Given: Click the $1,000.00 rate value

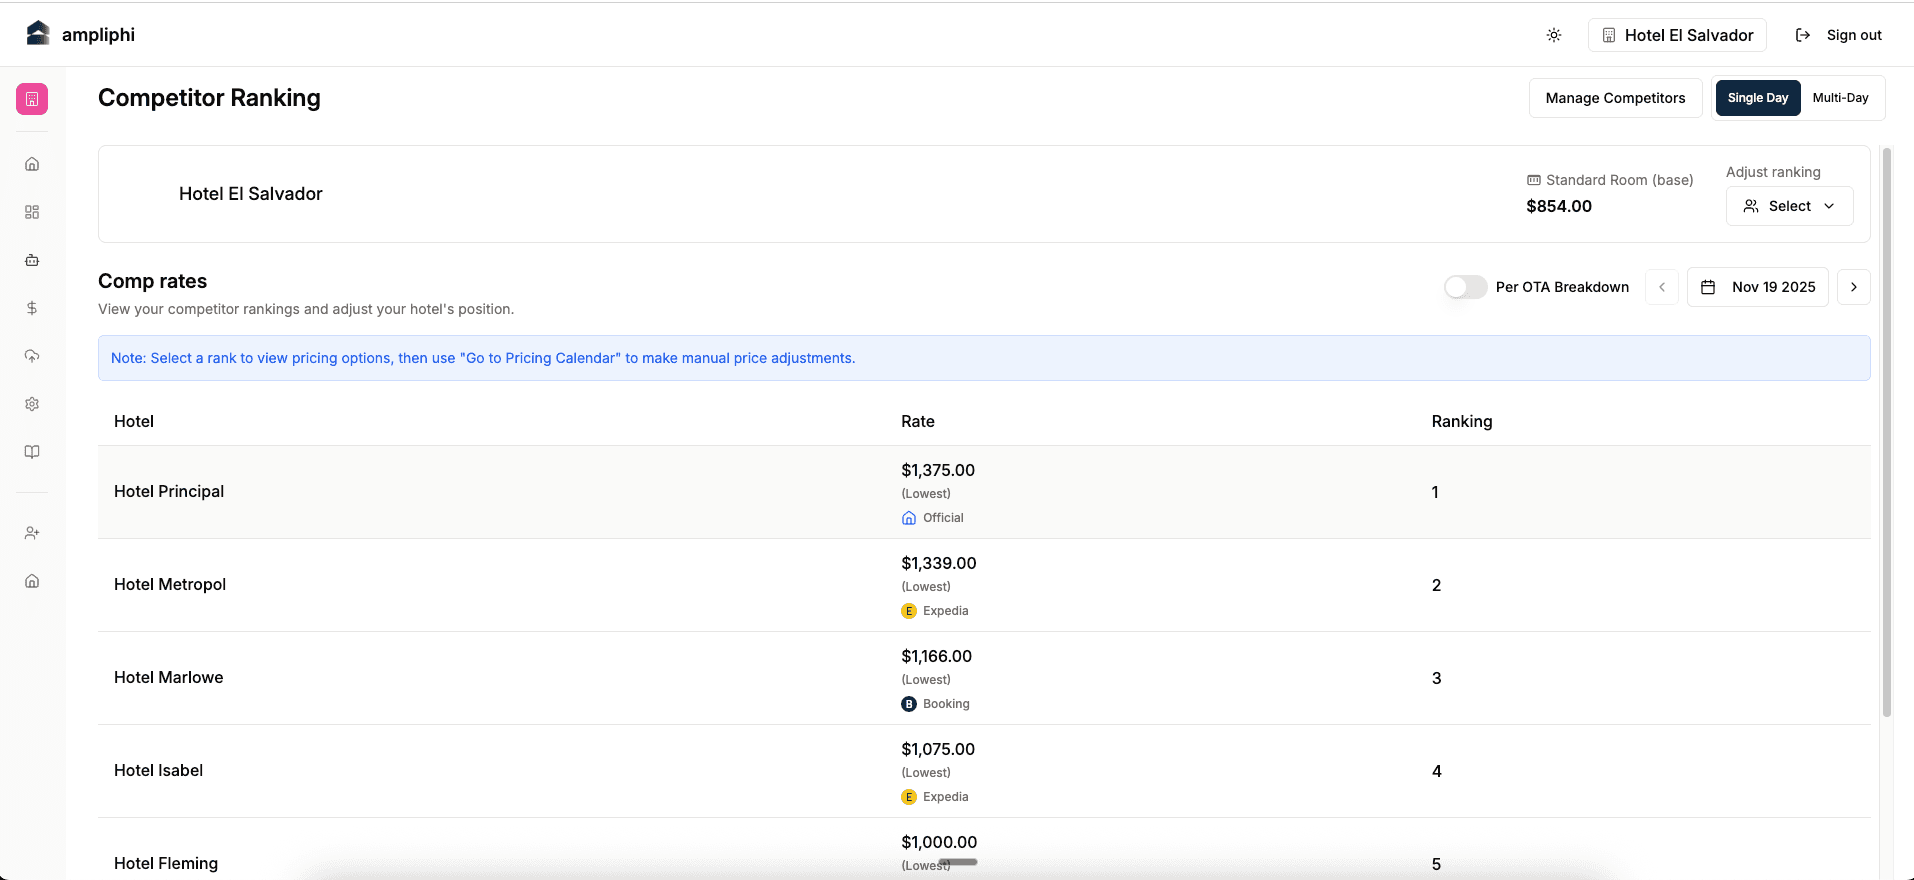Looking at the screenshot, I should [939, 842].
